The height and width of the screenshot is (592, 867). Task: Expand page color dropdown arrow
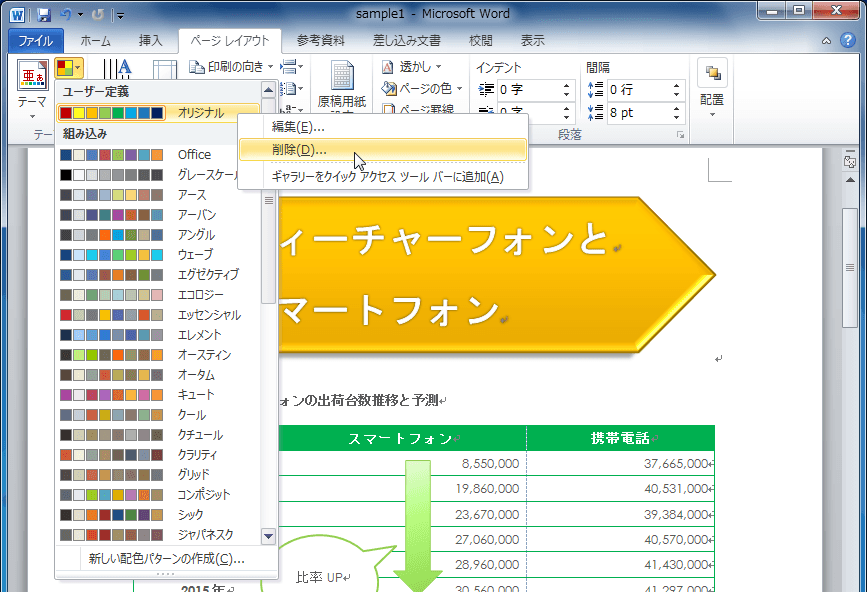[459, 88]
